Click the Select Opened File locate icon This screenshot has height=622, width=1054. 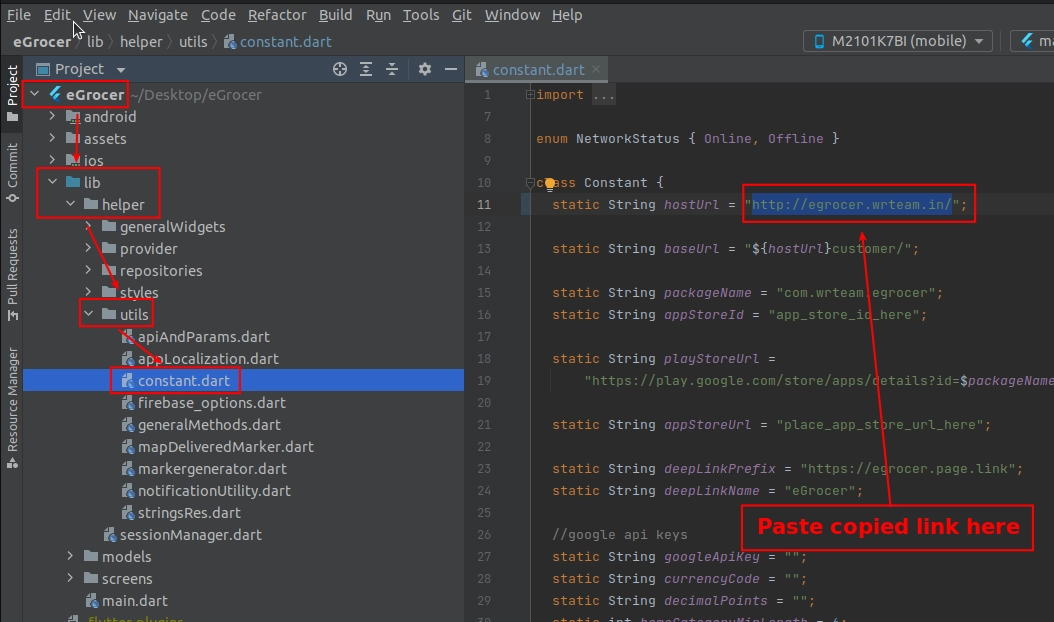pyautogui.click(x=339, y=69)
